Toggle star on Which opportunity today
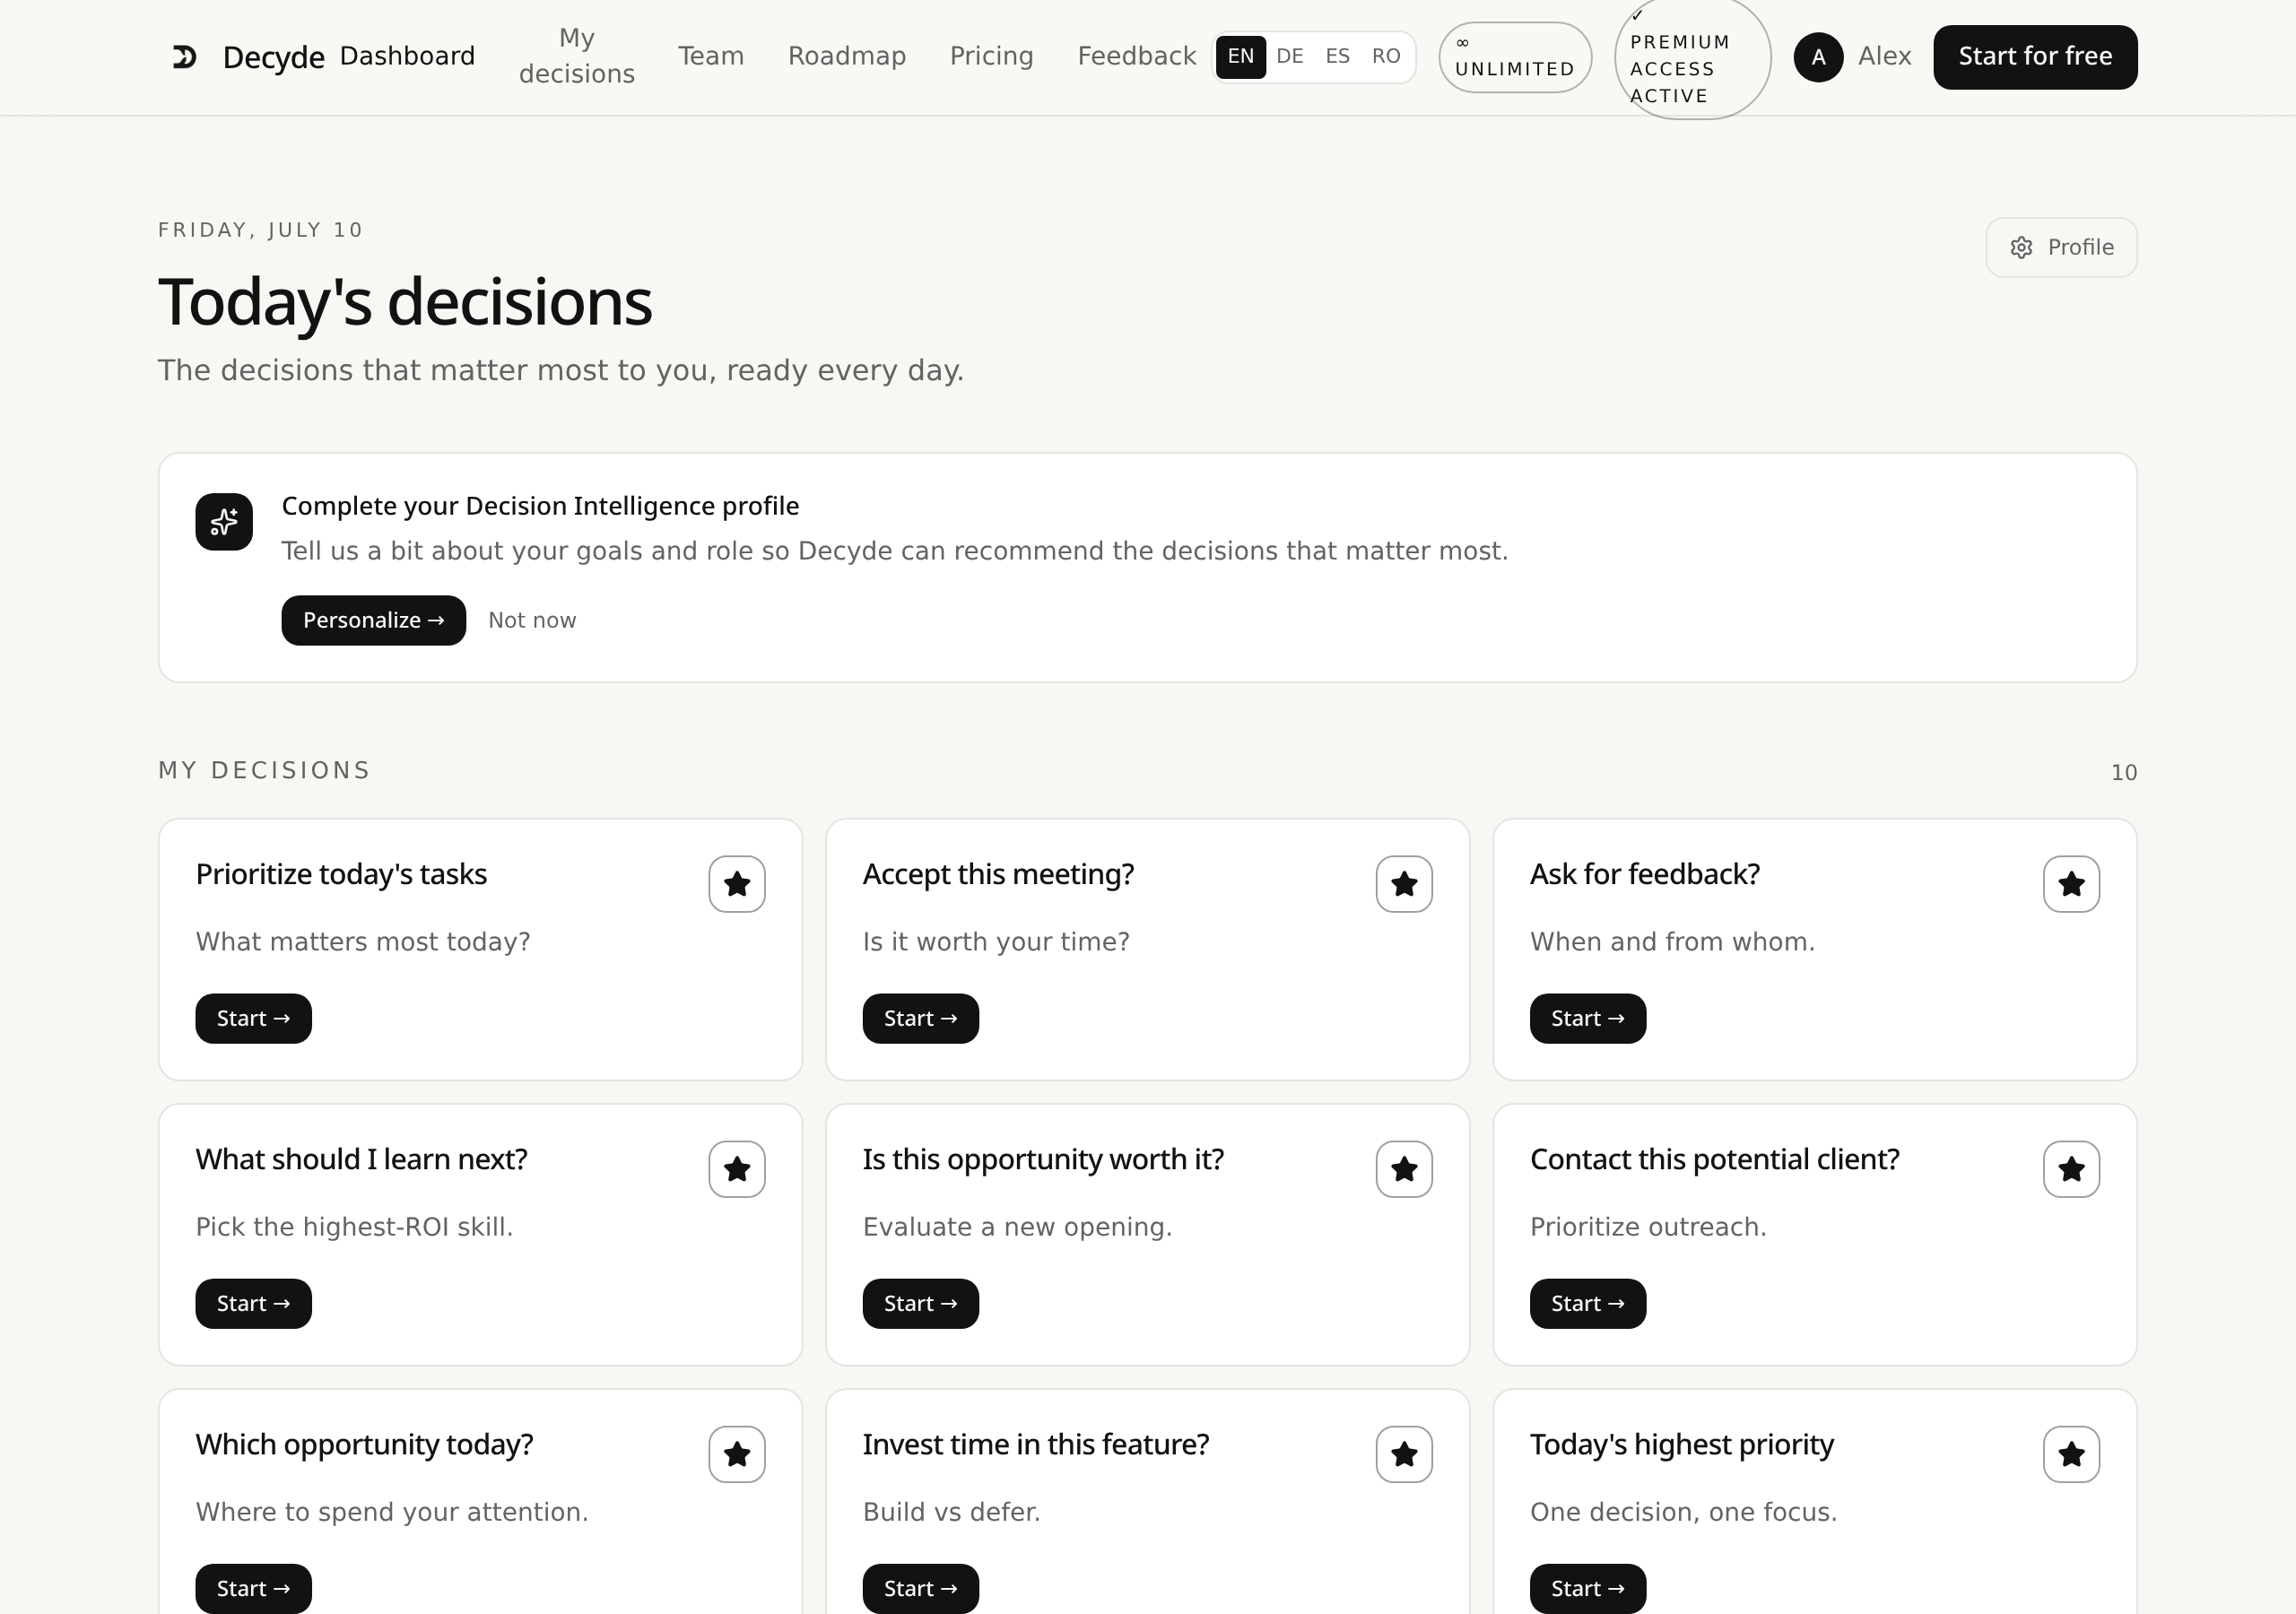2296x1614 pixels. pos(737,1454)
